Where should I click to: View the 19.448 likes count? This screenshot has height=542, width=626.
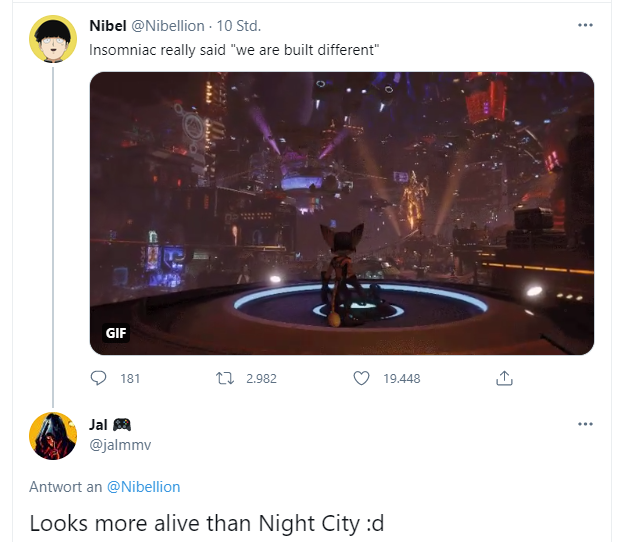pos(402,378)
